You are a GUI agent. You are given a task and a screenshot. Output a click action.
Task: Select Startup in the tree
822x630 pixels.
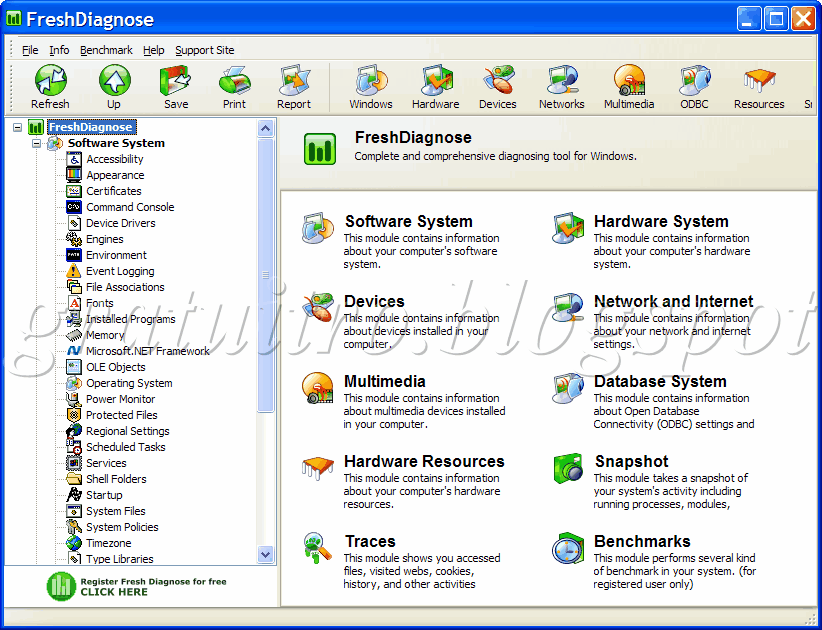[104, 495]
